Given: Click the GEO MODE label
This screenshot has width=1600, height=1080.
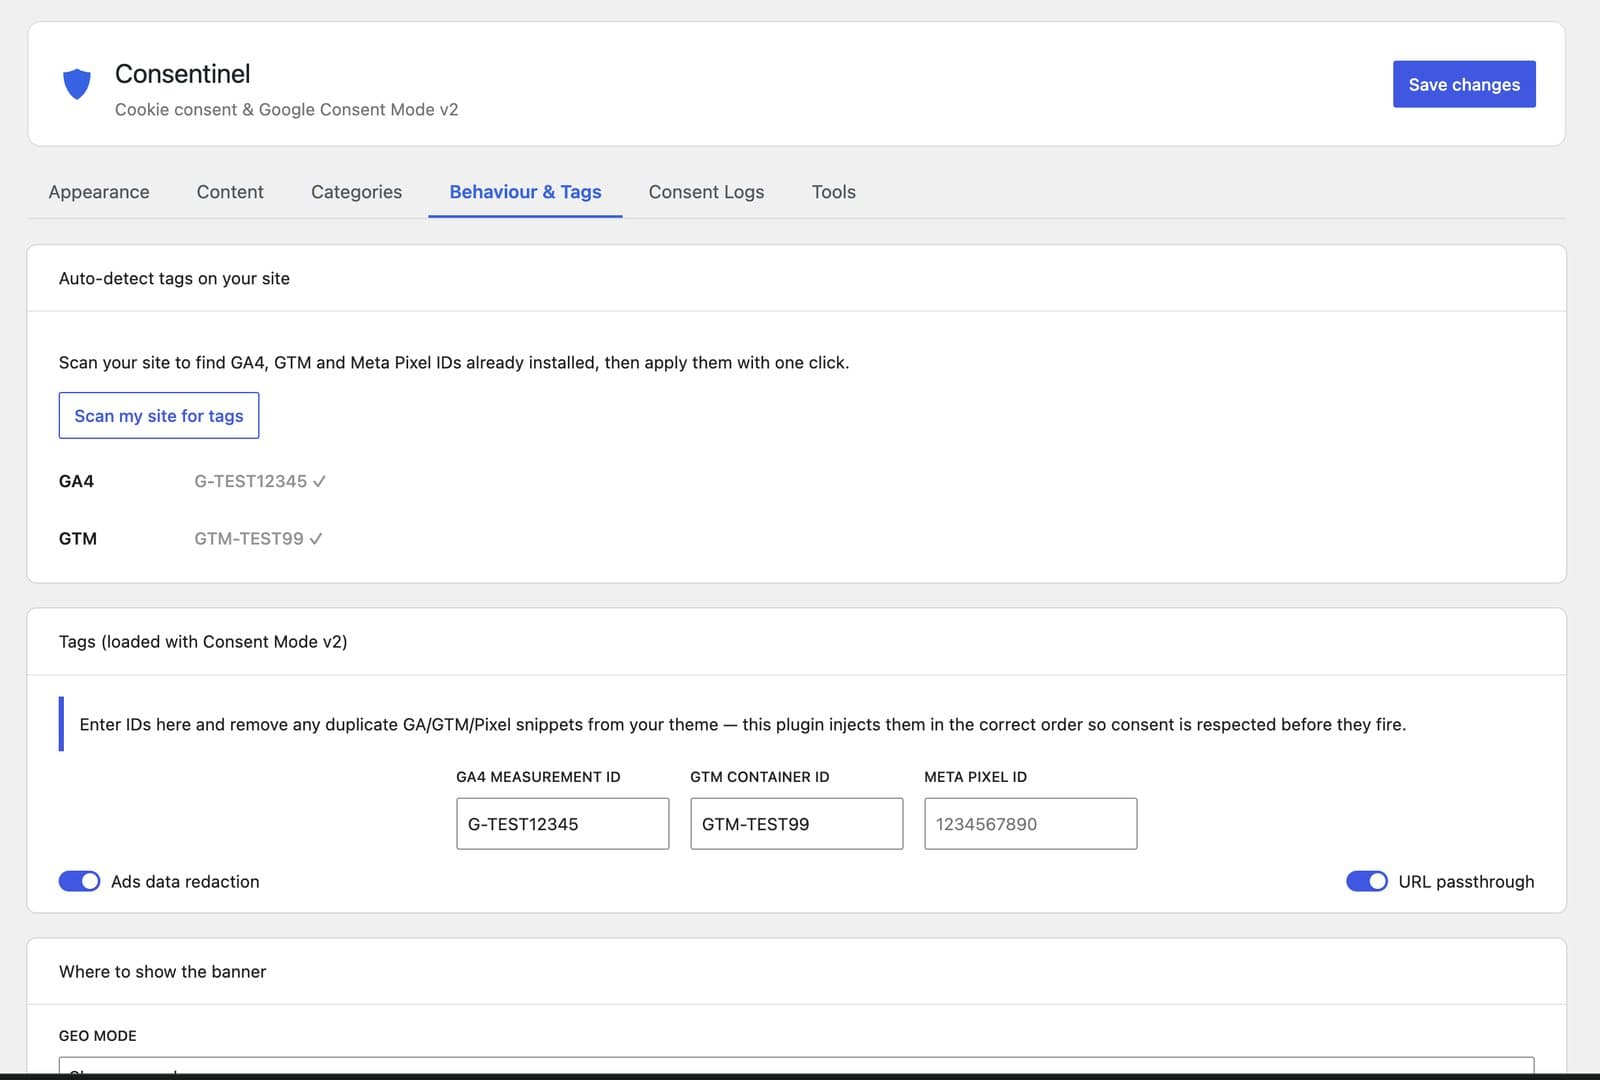Looking at the screenshot, I should pos(98,1036).
